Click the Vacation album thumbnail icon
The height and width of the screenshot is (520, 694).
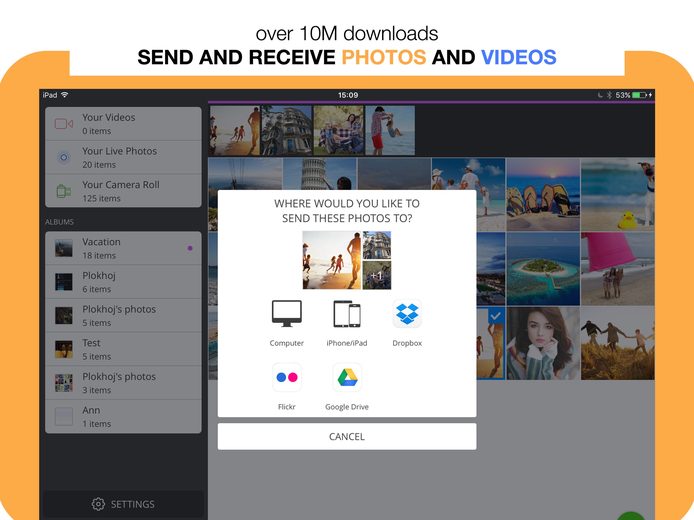click(64, 248)
